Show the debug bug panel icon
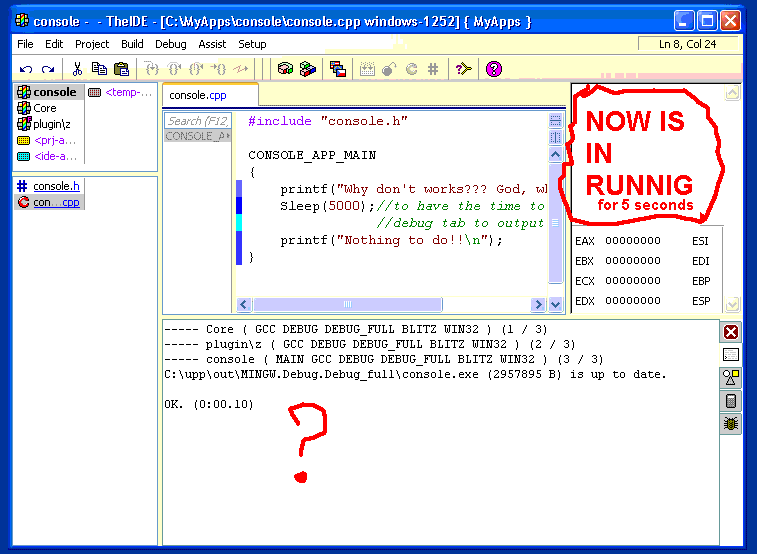Screen dimensions: 757x554 731,424
